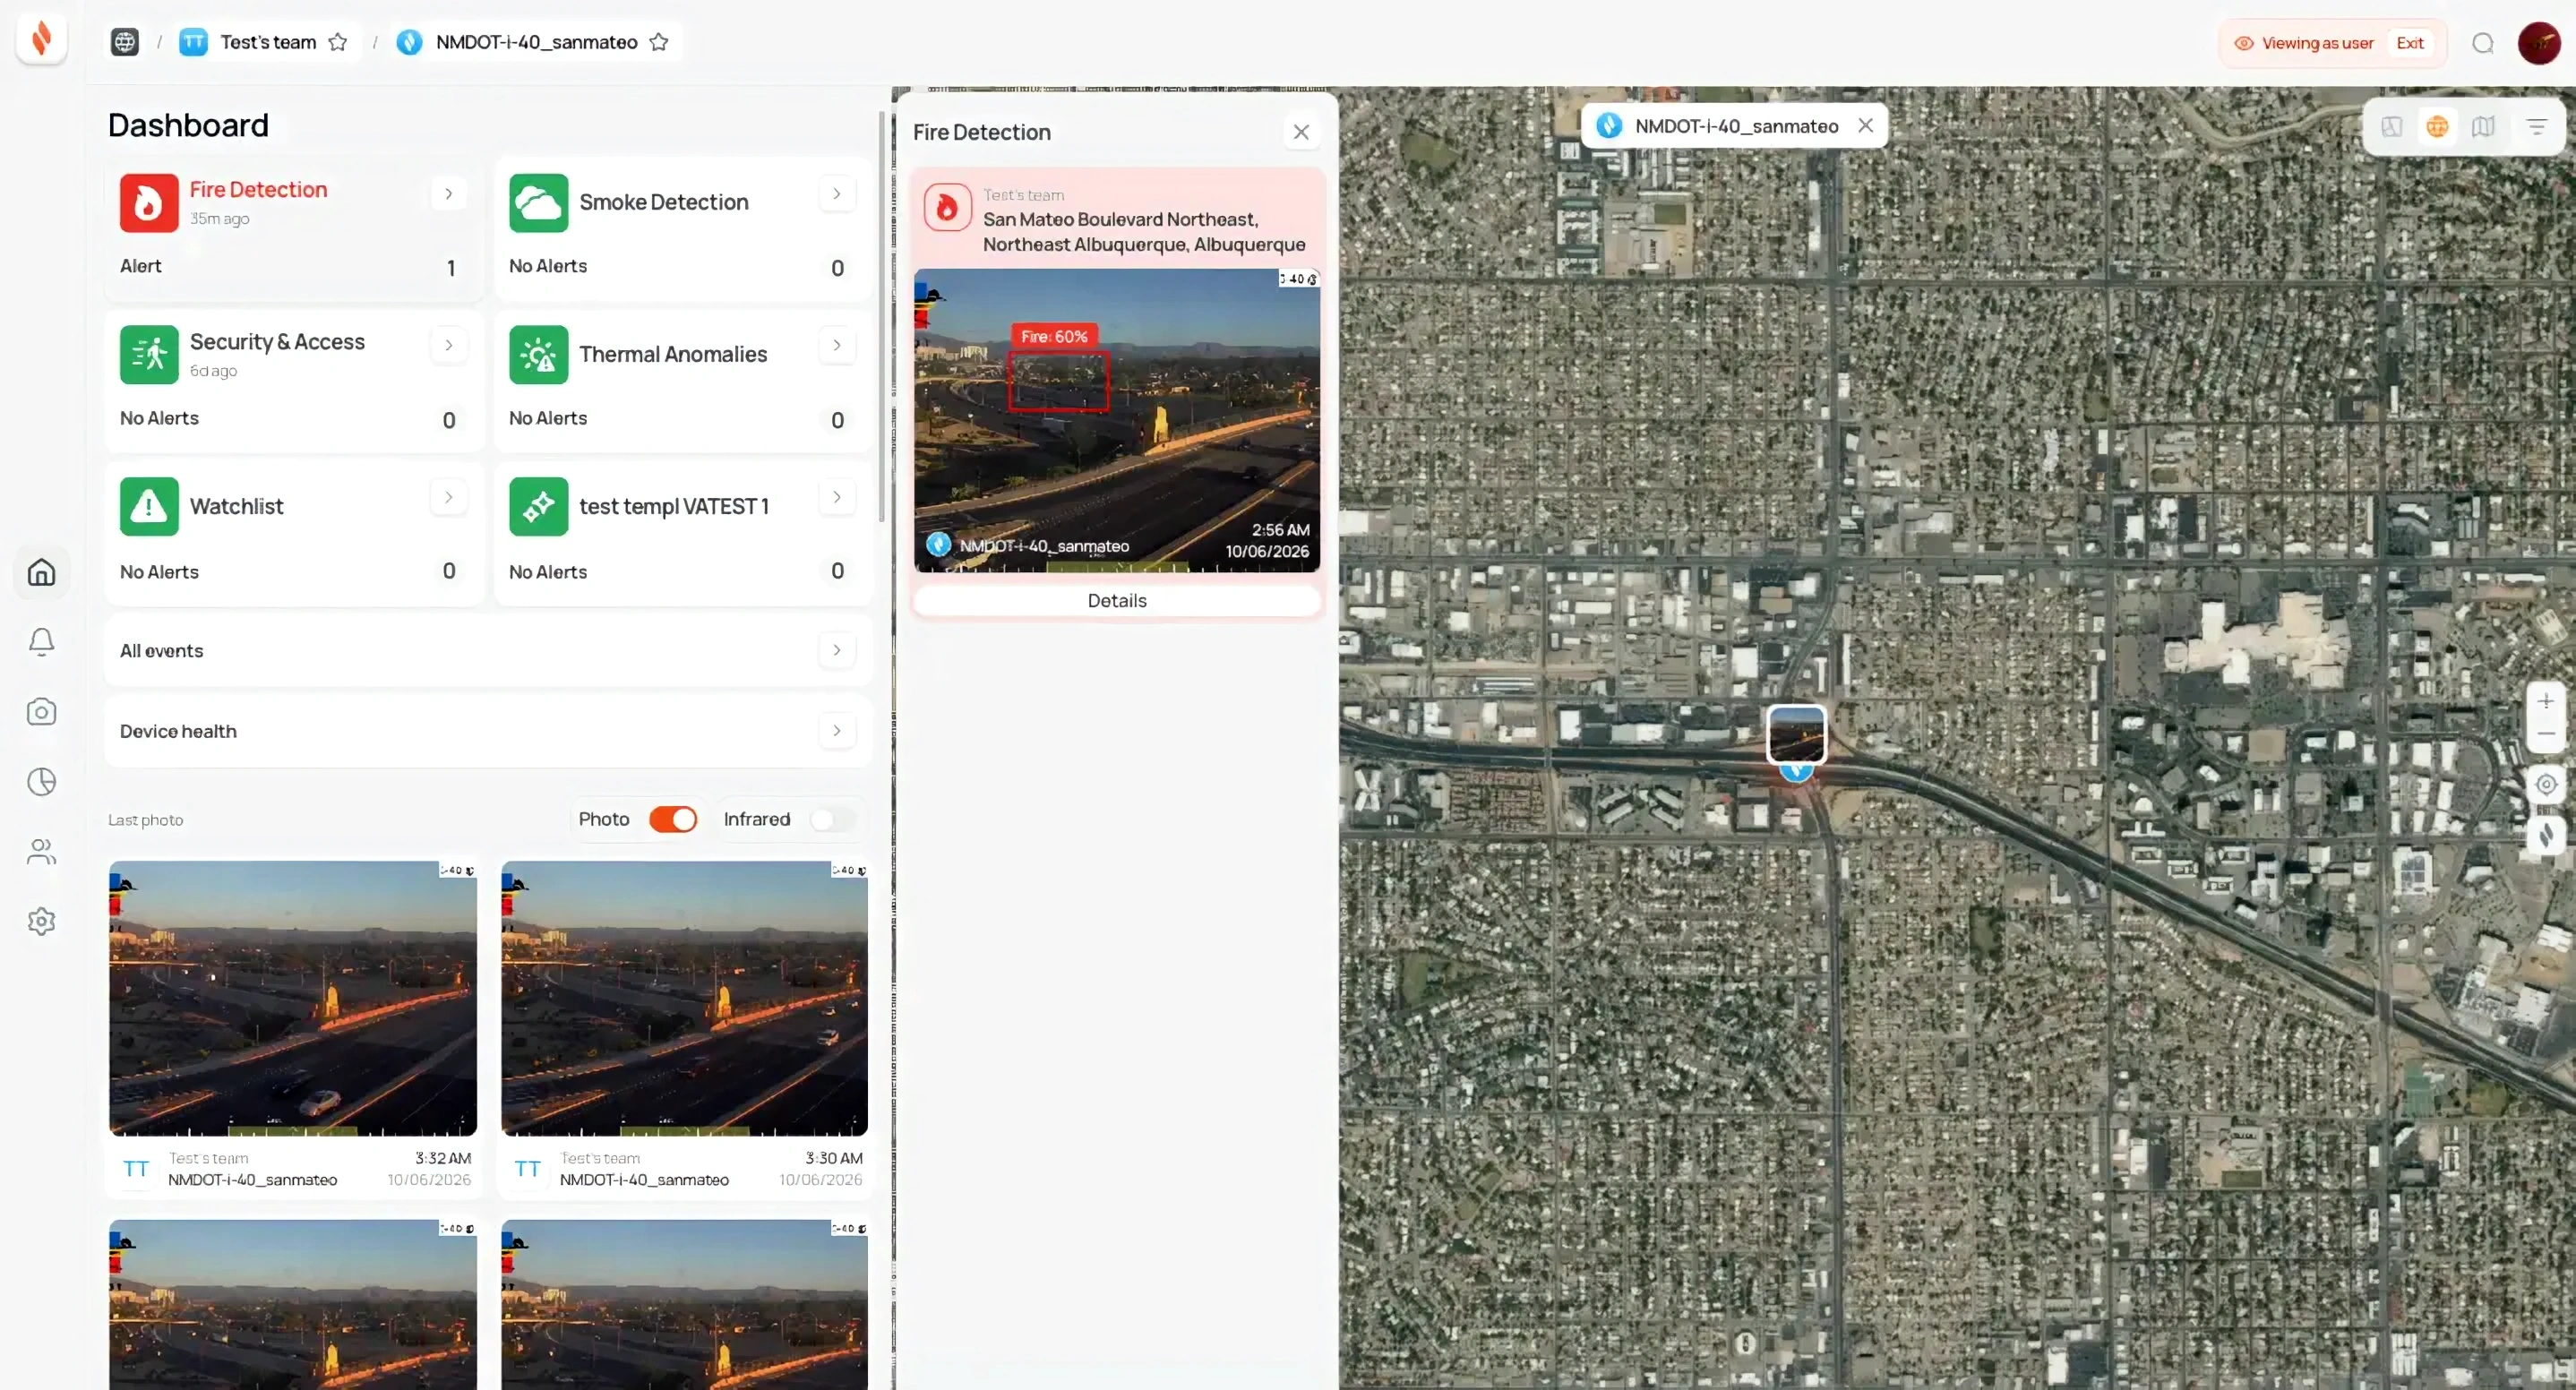Open the Home icon in sidebar
The height and width of the screenshot is (1390, 2576).
click(x=41, y=572)
